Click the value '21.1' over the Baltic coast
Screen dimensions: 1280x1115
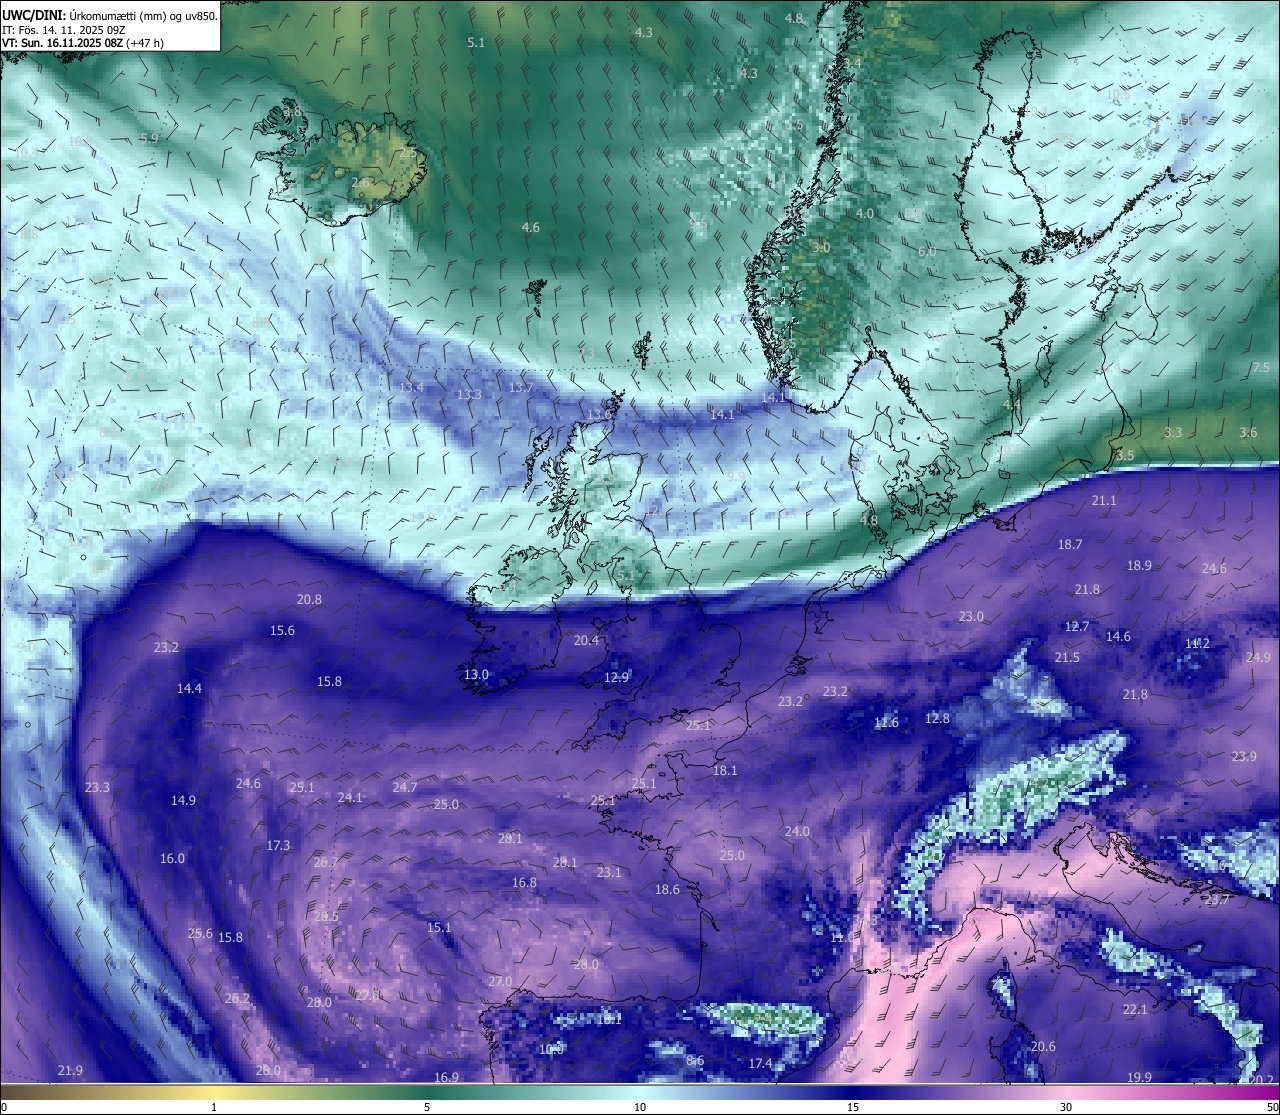(1104, 500)
